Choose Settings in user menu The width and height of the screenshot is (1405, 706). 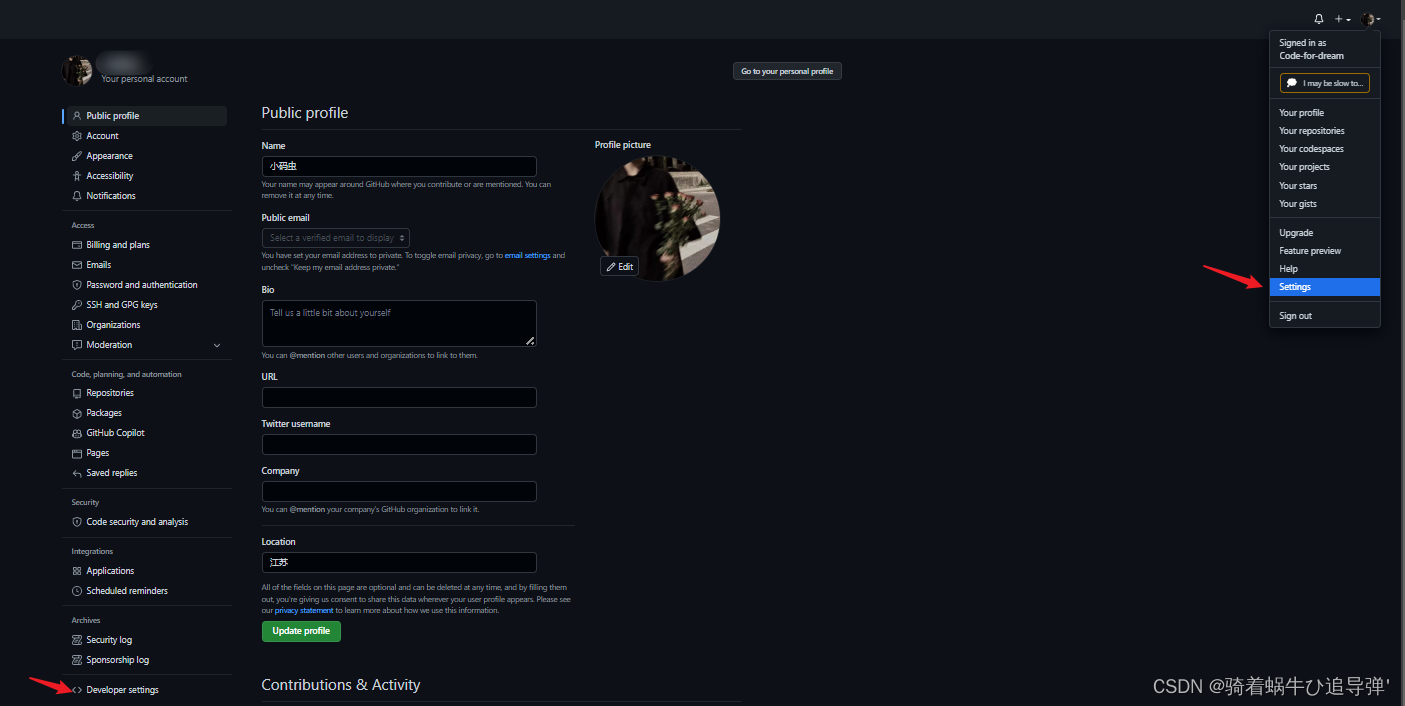click(x=1325, y=287)
